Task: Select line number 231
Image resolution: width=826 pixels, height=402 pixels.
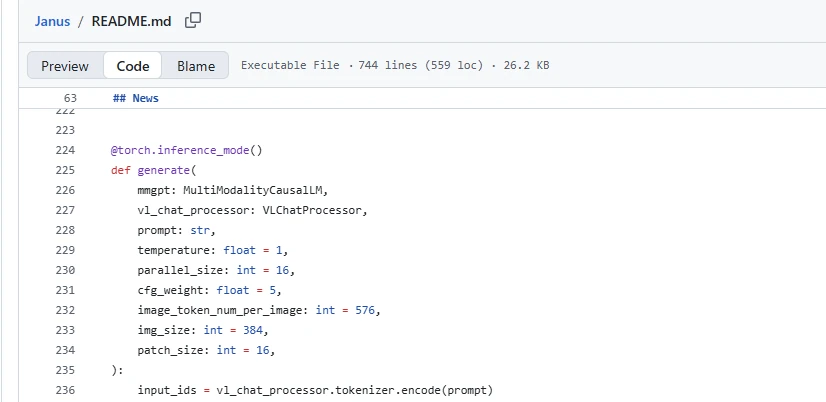Action: pyautogui.click(x=65, y=290)
